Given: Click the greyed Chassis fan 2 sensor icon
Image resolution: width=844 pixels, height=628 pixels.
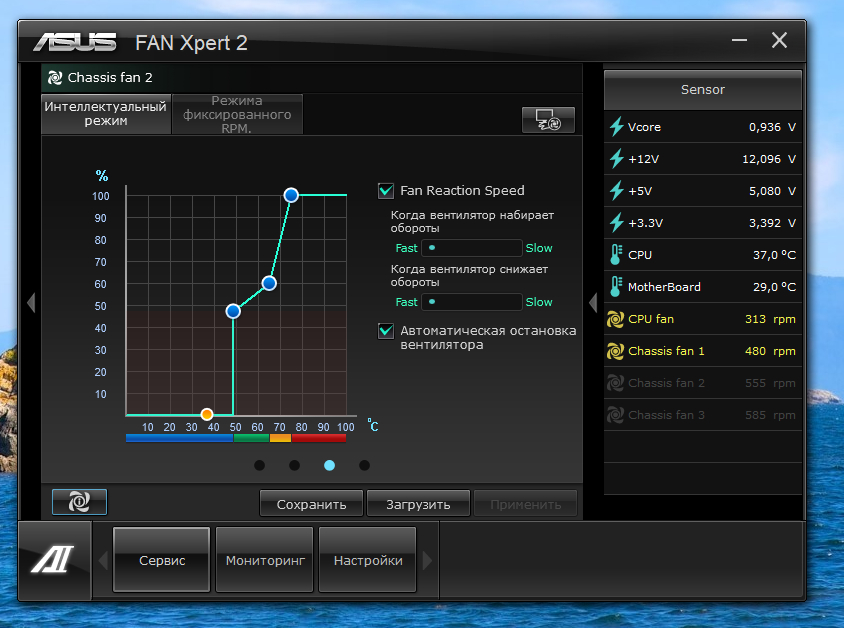Looking at the screenshot, I should click(x=615, y=383).
